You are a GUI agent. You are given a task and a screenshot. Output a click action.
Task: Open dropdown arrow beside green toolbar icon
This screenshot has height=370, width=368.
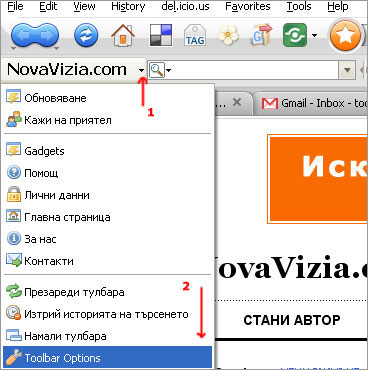click(314, 35)
